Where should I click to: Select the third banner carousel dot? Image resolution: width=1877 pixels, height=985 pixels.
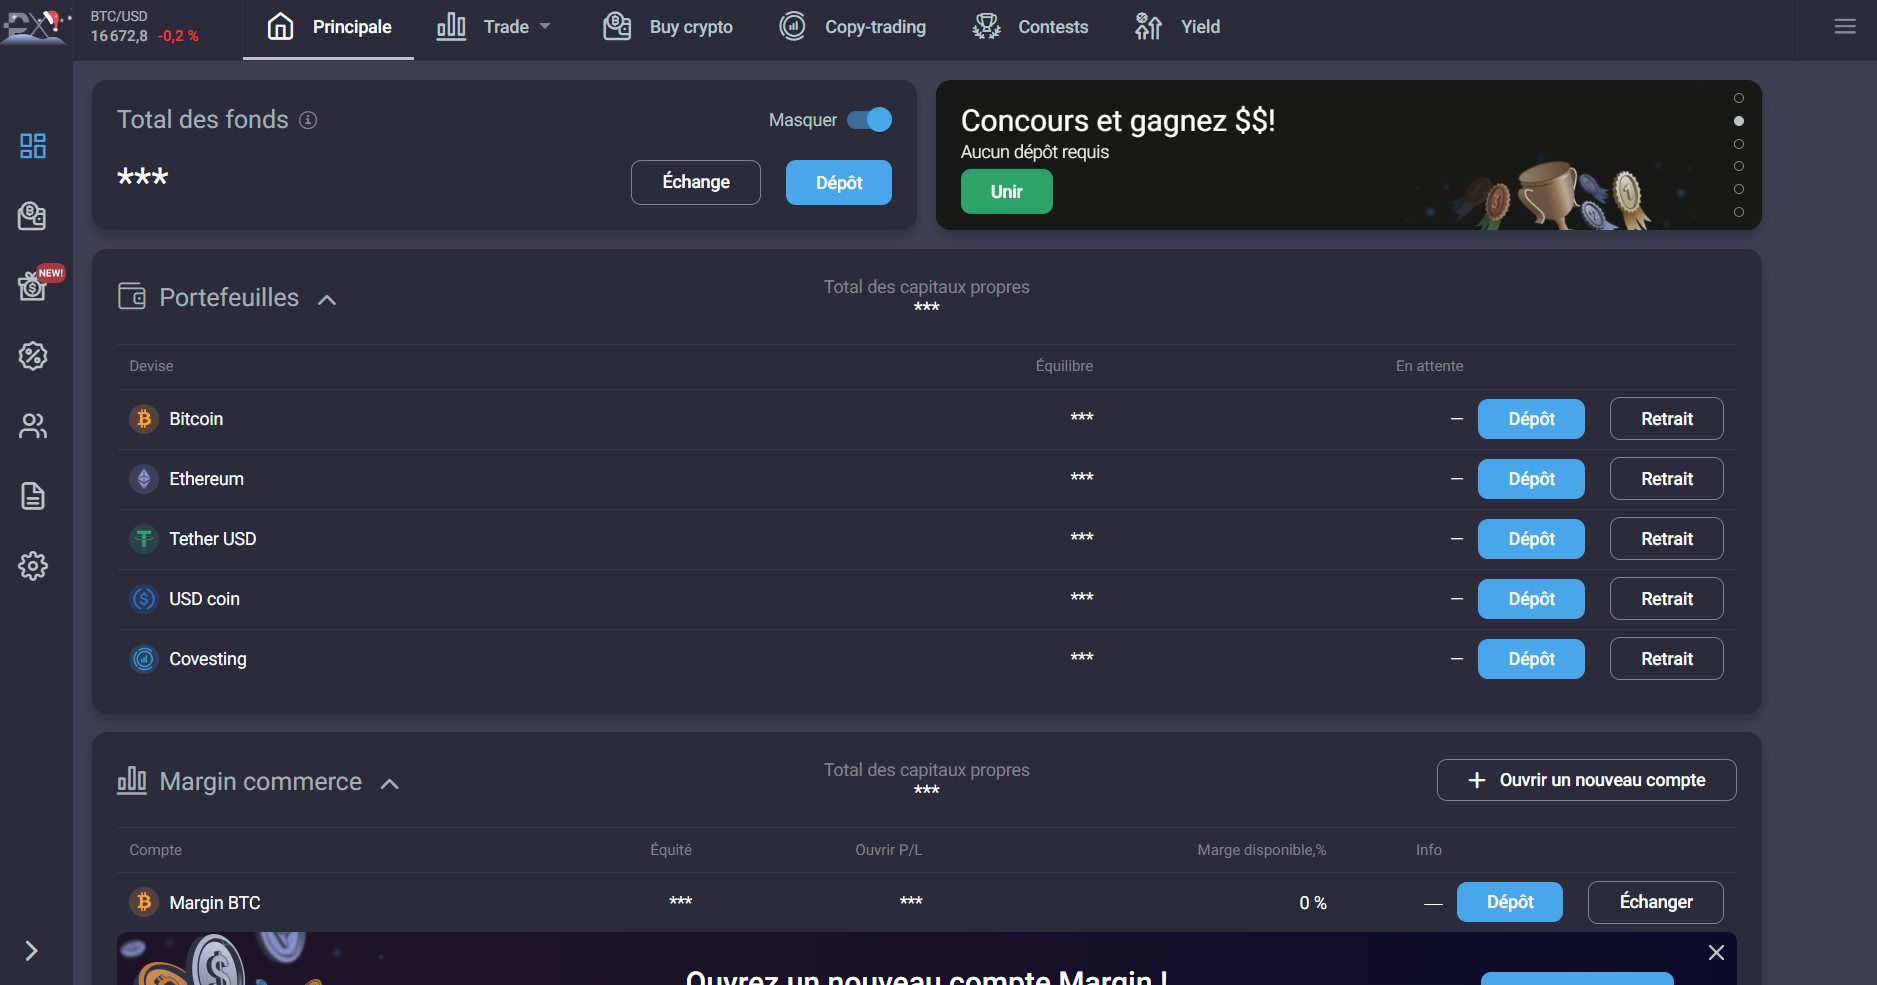click(x=1739, y=144)
